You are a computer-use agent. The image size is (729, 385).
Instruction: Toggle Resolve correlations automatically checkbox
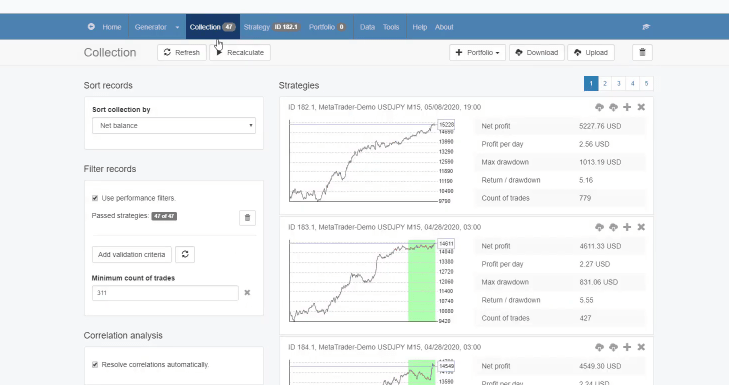click(x=95, y=365)
